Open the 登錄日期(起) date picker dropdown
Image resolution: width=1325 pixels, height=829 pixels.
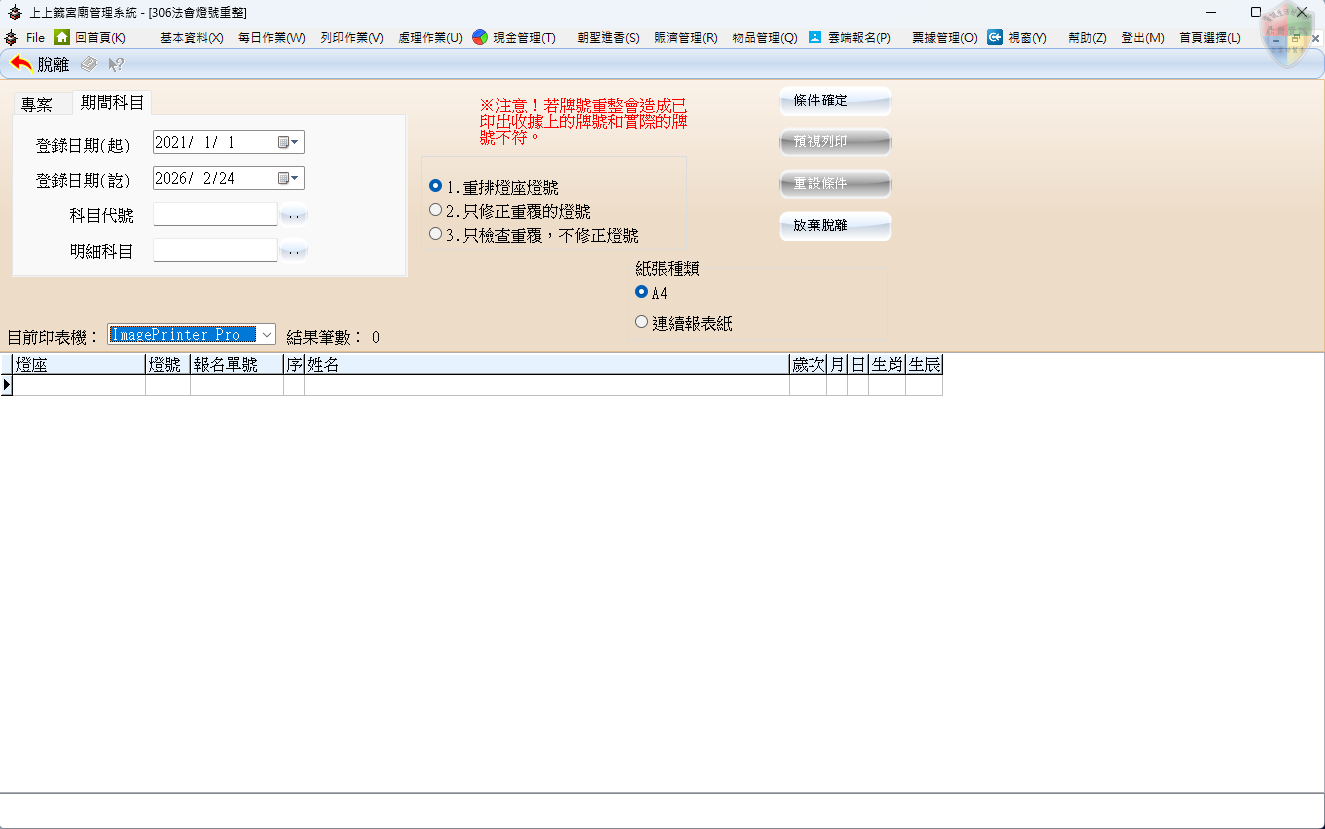(289, 142)
